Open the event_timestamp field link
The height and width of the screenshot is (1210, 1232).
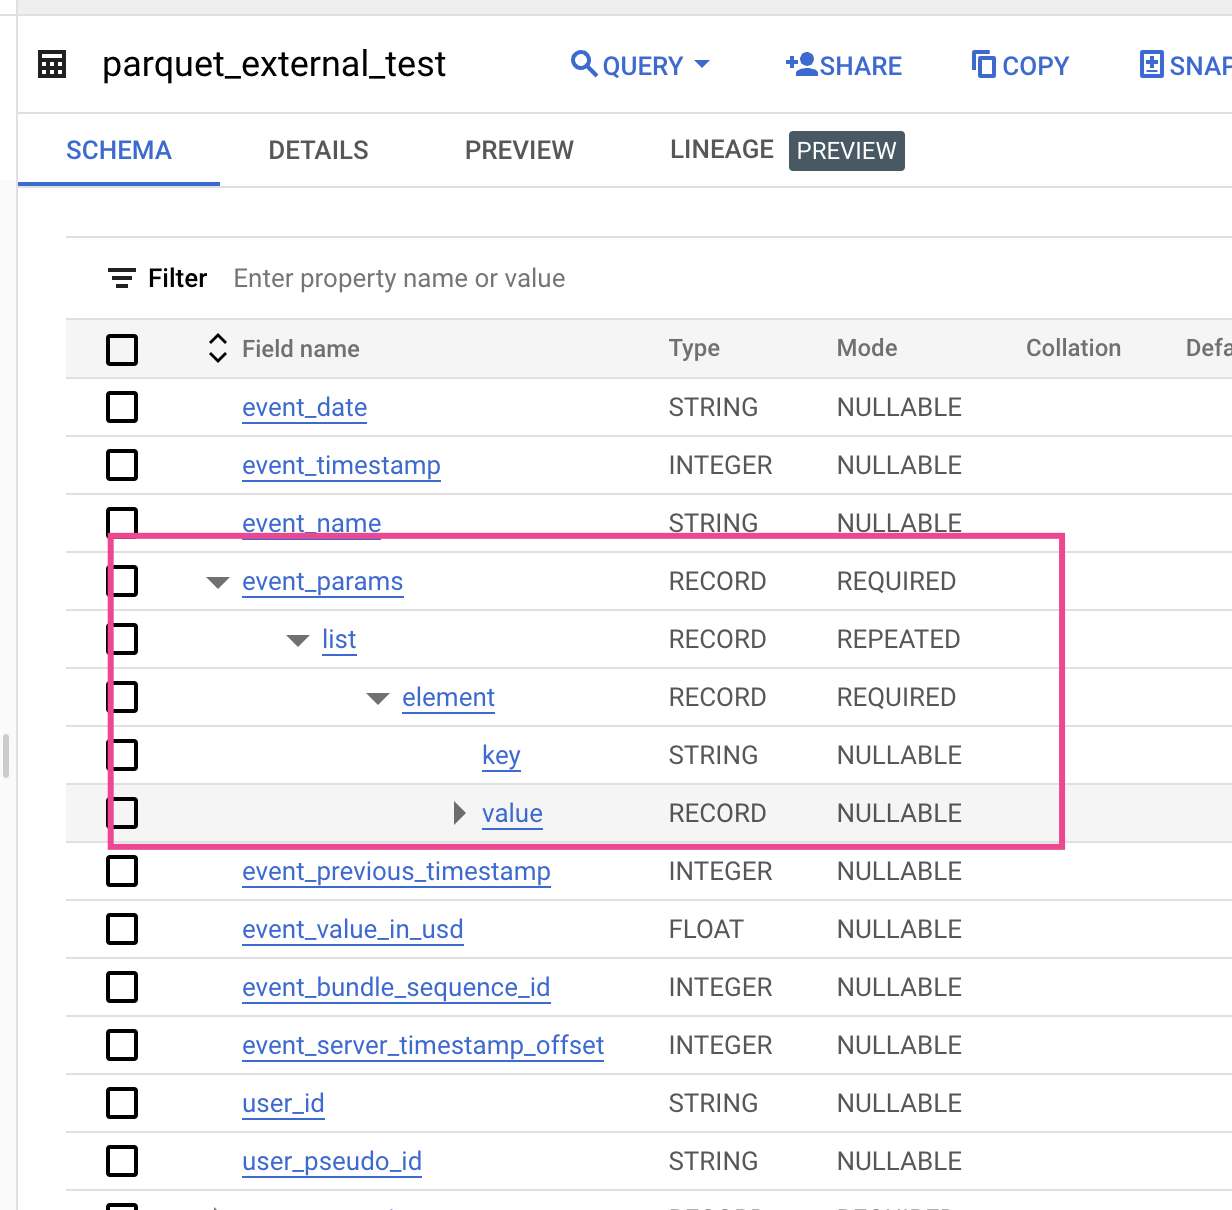[341, 466]
